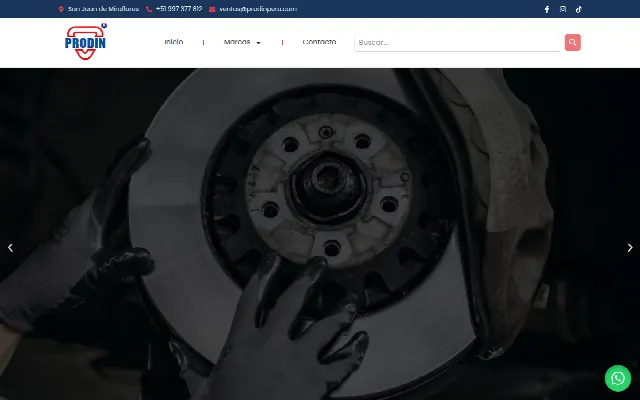Open the Marcas menu item
The width and height of the screenshot is (640, 400).
coord(237,42)
